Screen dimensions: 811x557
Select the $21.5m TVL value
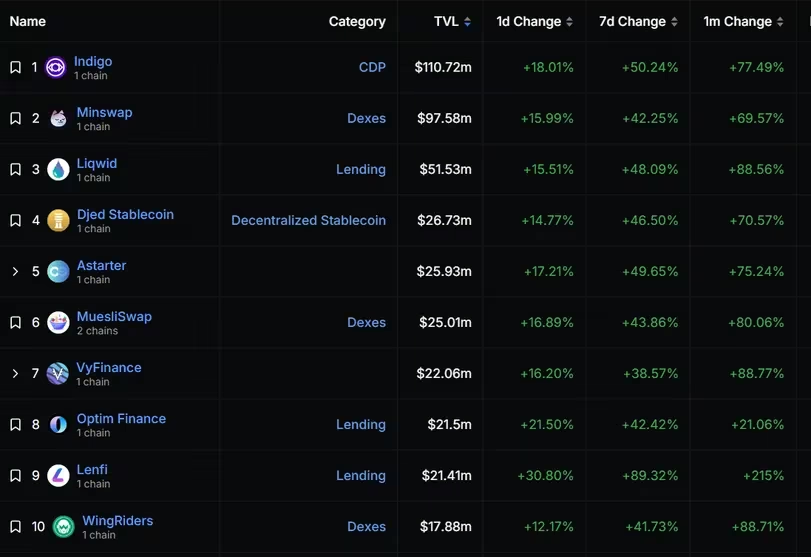[449, 425]
